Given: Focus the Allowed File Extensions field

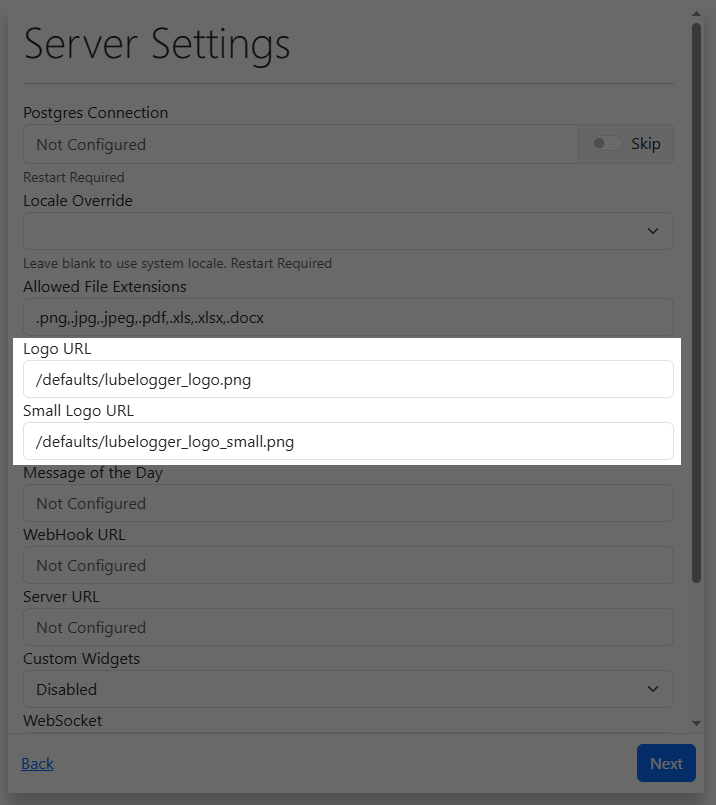Looking at the screenshot, I should 348,317.
